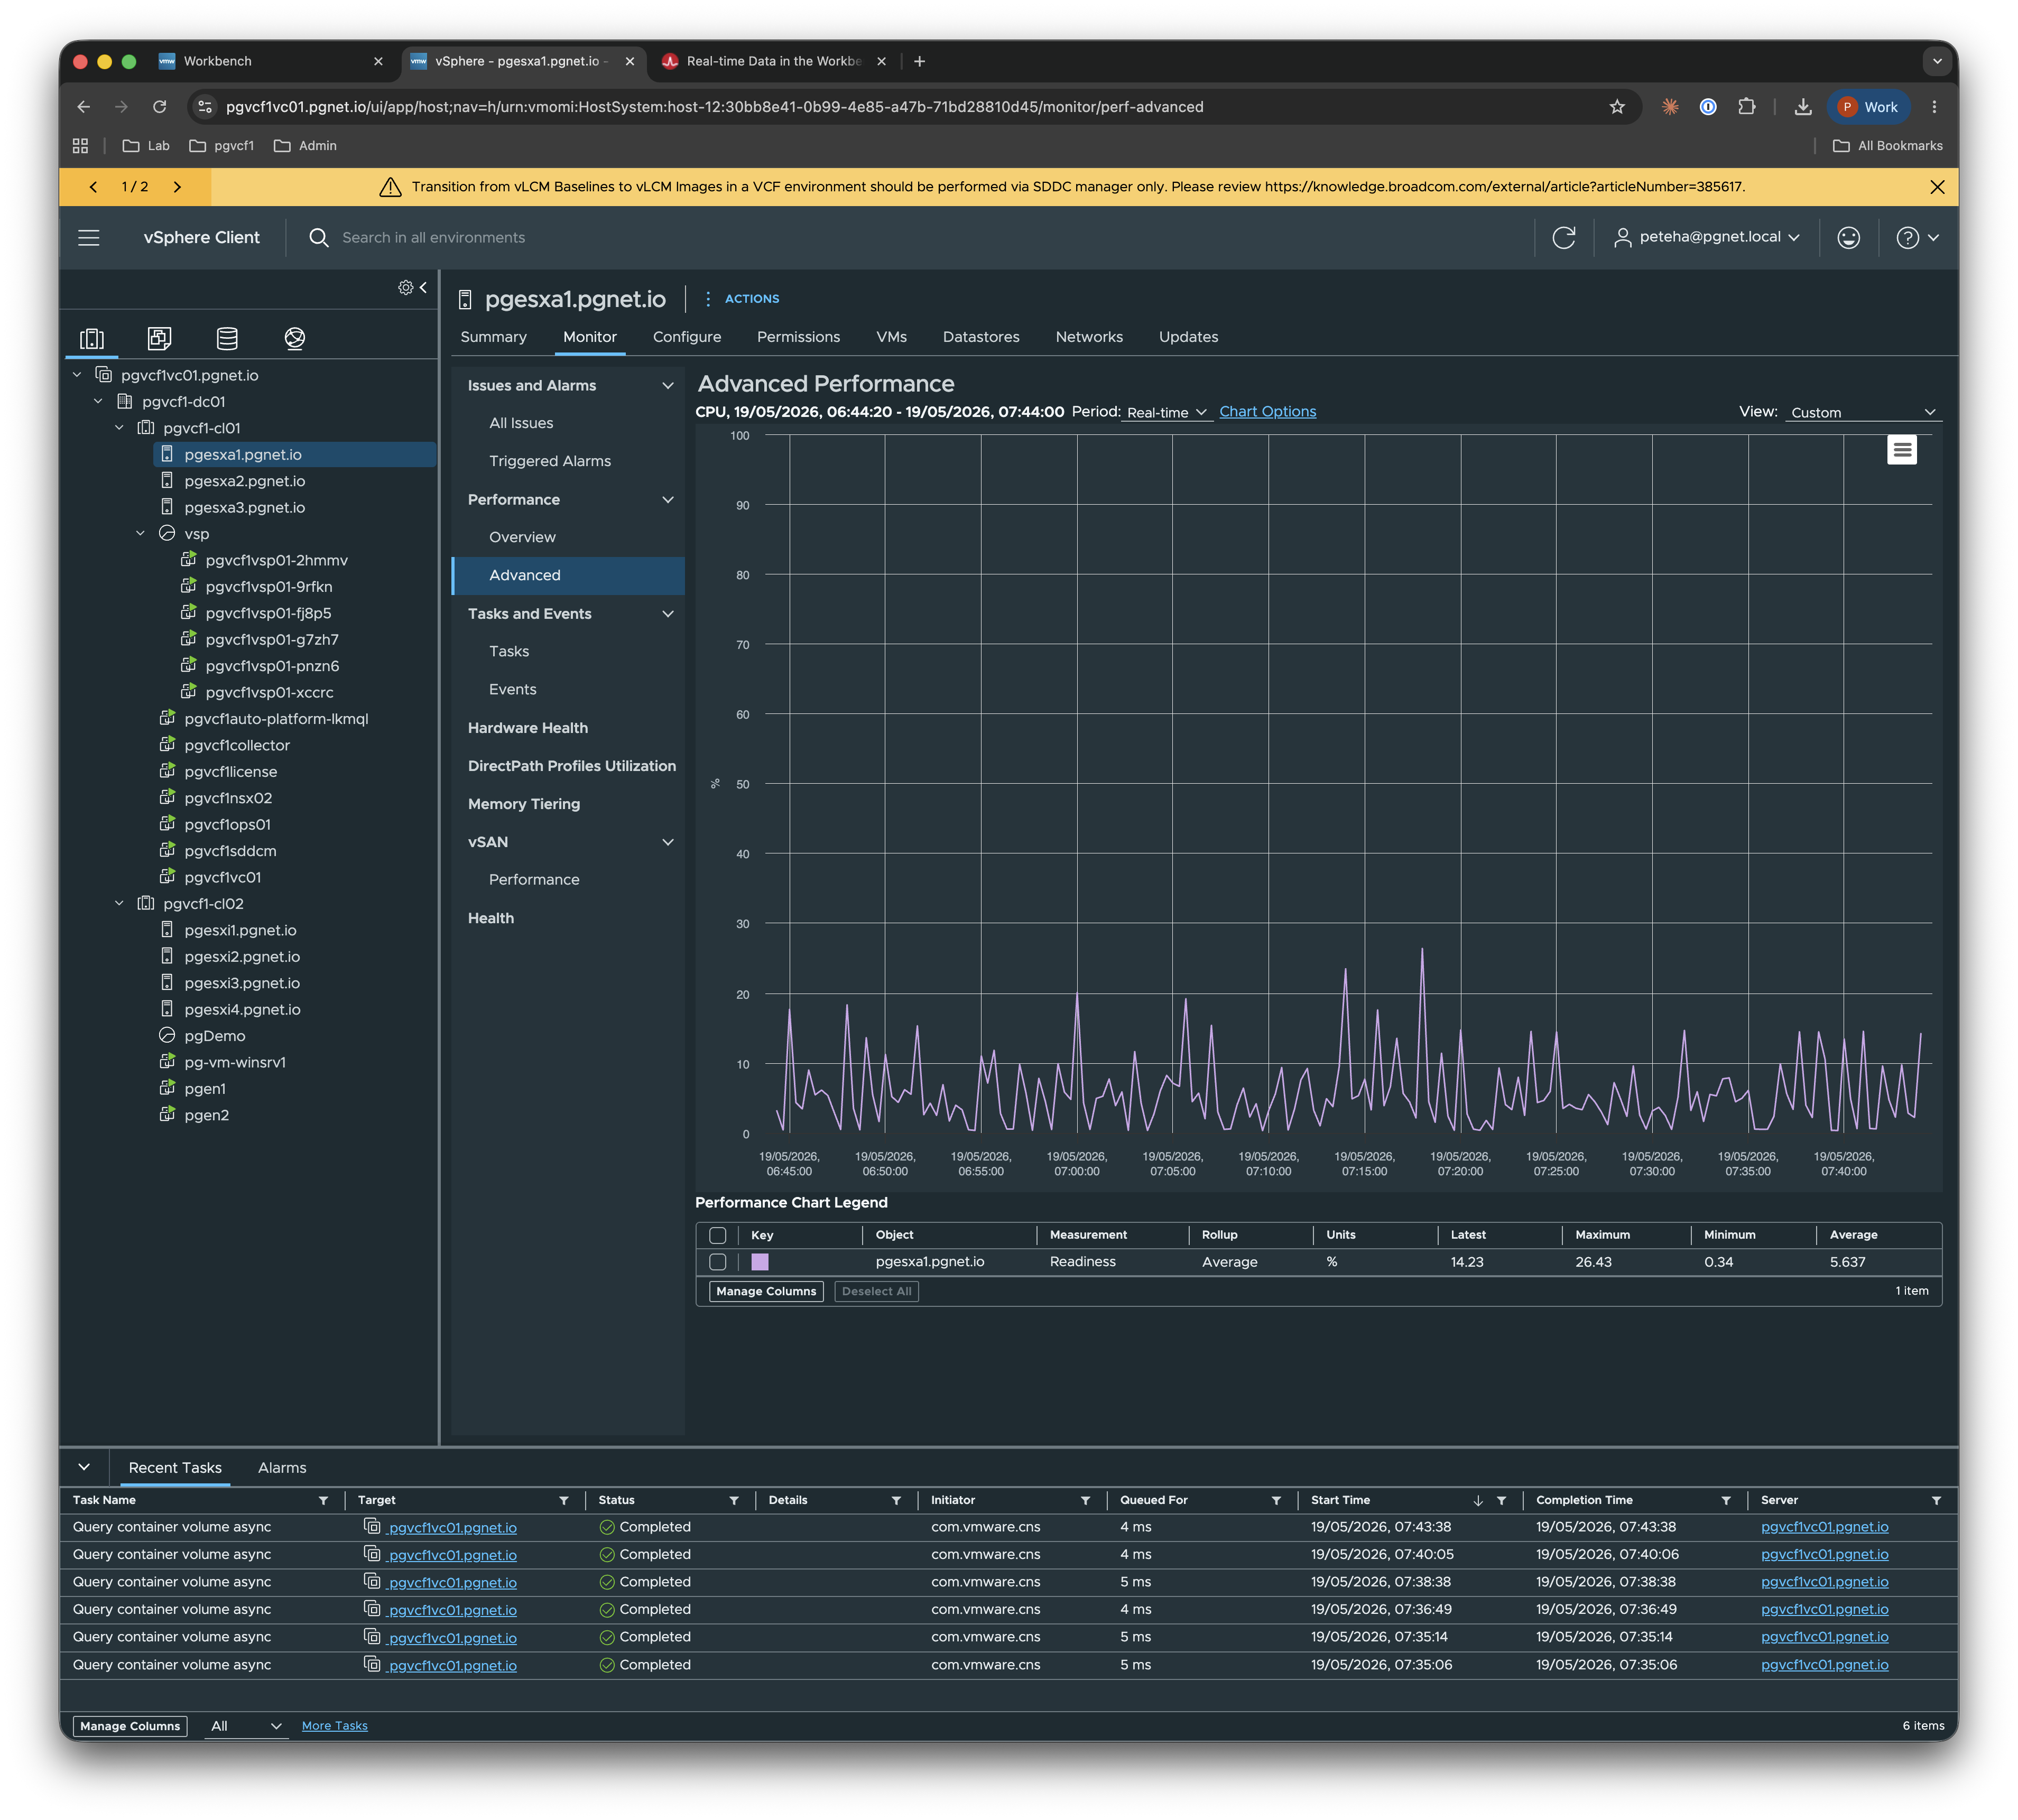
Task: Switch to the Alarms tab
Action: [282, 1468]
